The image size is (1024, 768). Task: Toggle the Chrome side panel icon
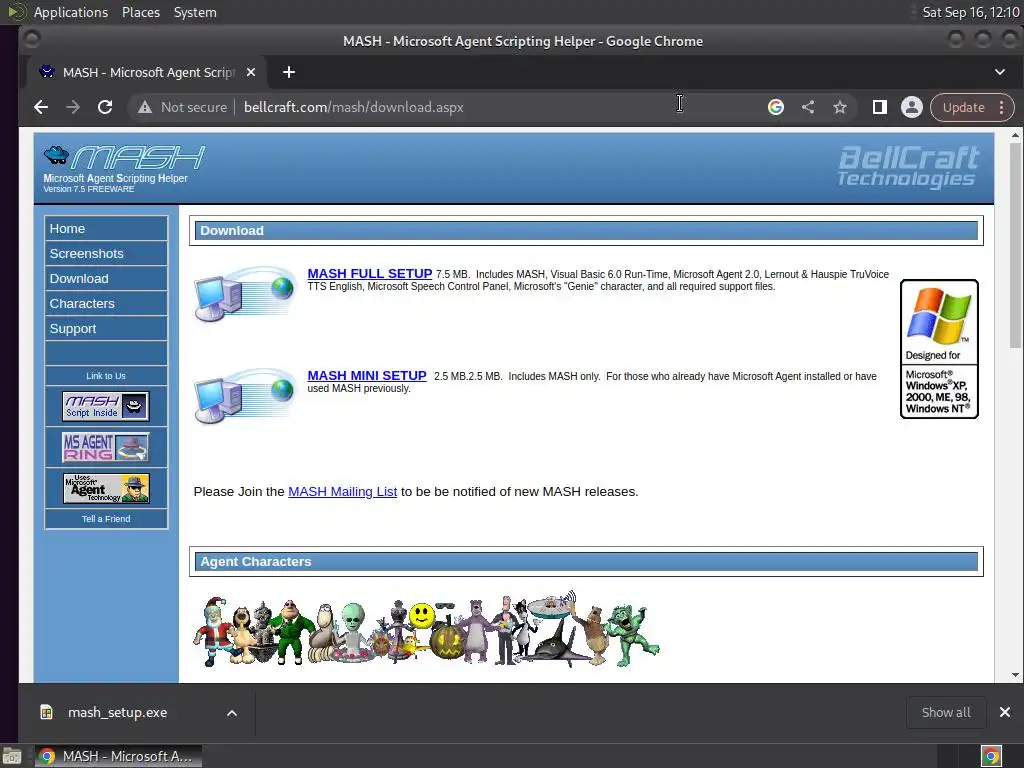[x=880, y=107]
